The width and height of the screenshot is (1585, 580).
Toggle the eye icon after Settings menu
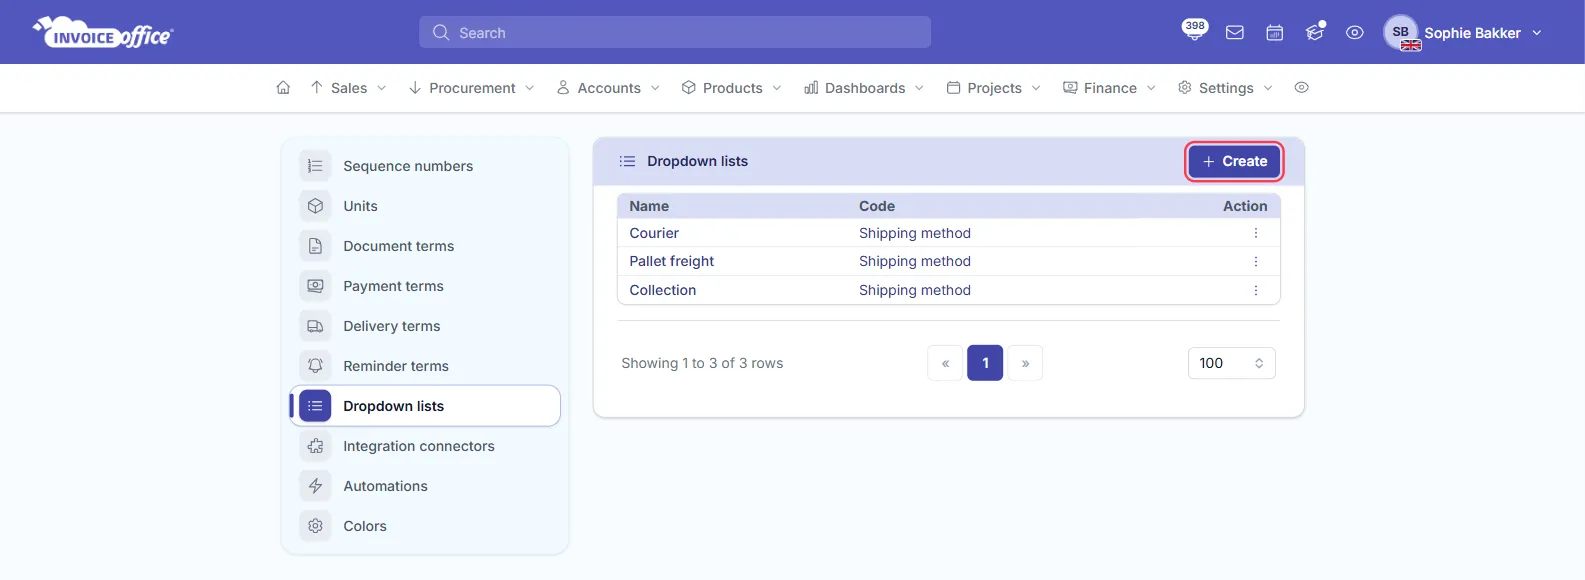click(x=1301, y=88)
